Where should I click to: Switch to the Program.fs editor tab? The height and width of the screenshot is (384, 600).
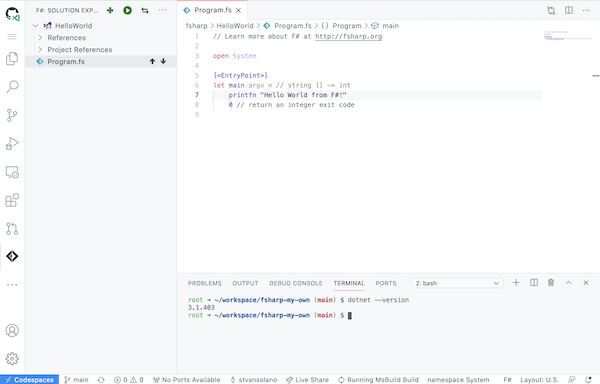pyautogui.click(x=212, y=10)
